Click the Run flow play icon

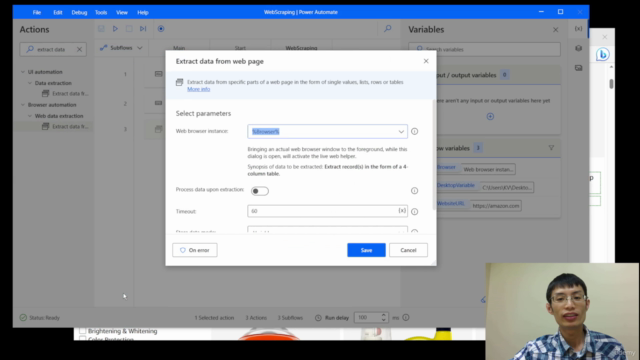point(115,29)
